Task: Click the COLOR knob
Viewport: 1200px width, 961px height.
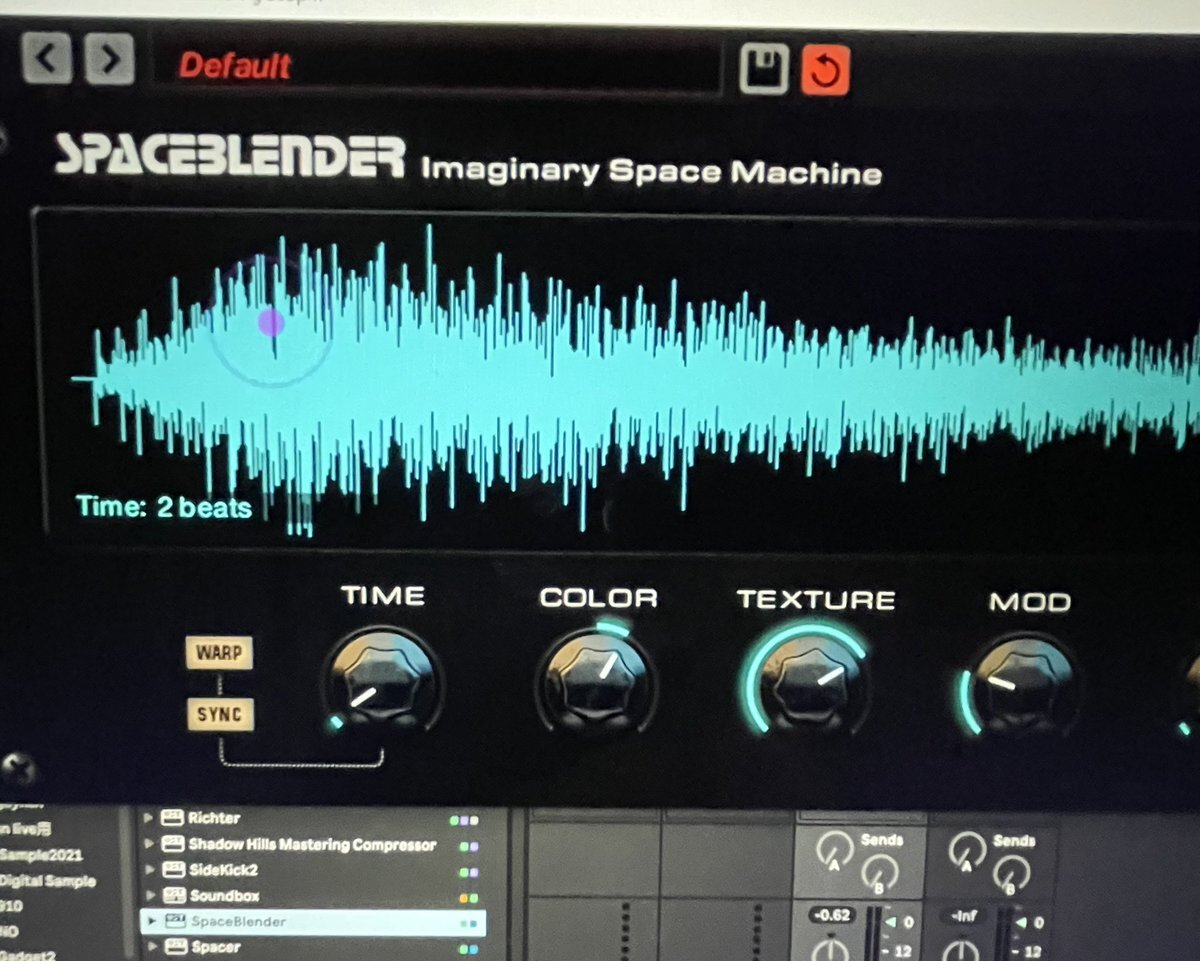Action: click(x=596, y=683)
